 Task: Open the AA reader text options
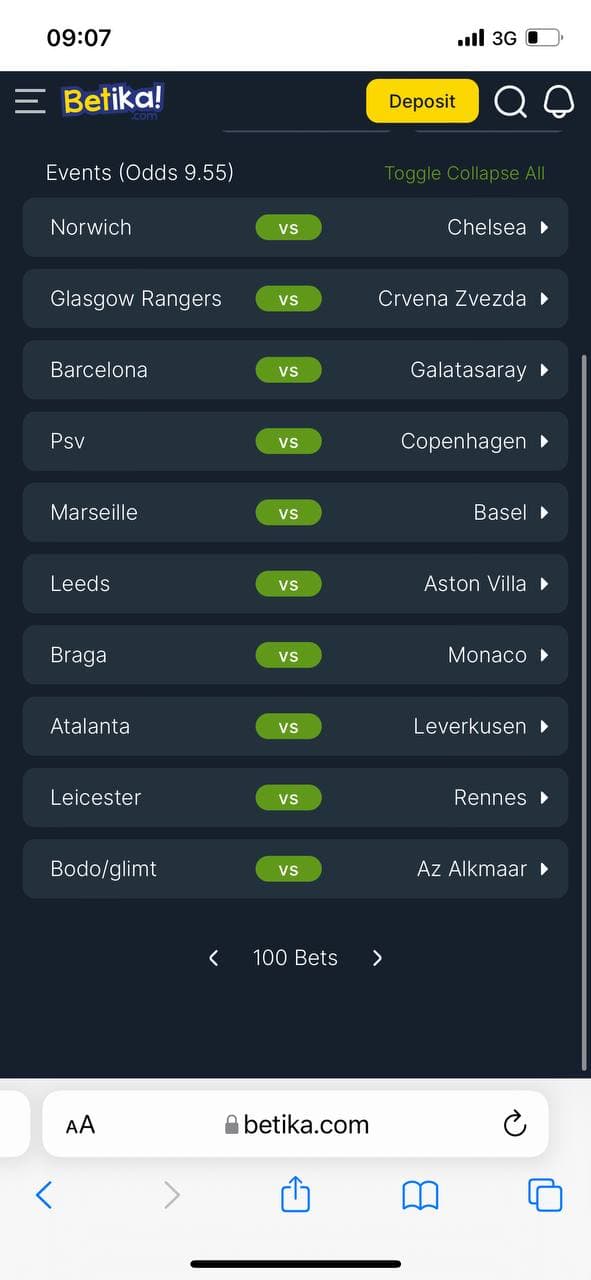click(x=80, y=1125)
